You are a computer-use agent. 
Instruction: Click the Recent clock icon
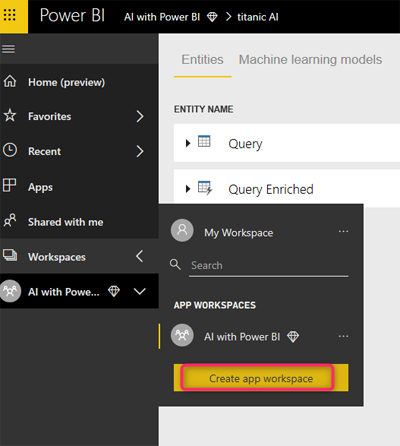coord(10,150)
